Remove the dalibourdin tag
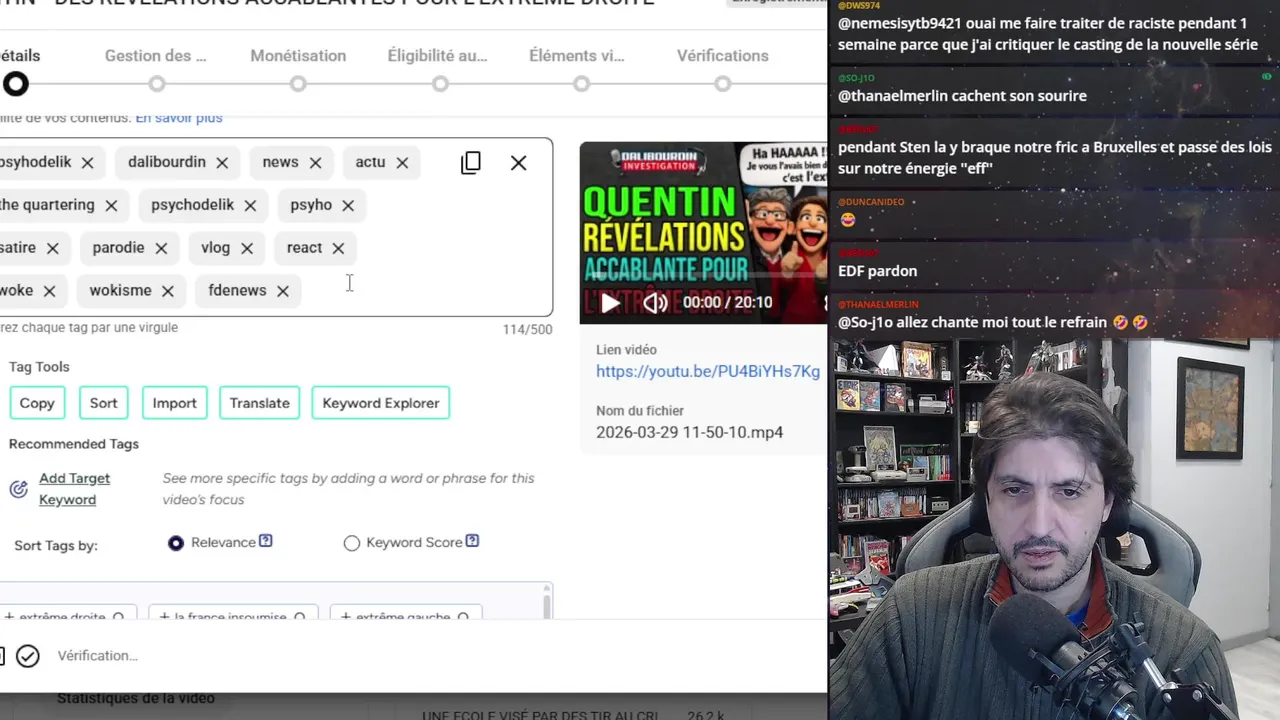The image size is (1280, 720). 222,163
